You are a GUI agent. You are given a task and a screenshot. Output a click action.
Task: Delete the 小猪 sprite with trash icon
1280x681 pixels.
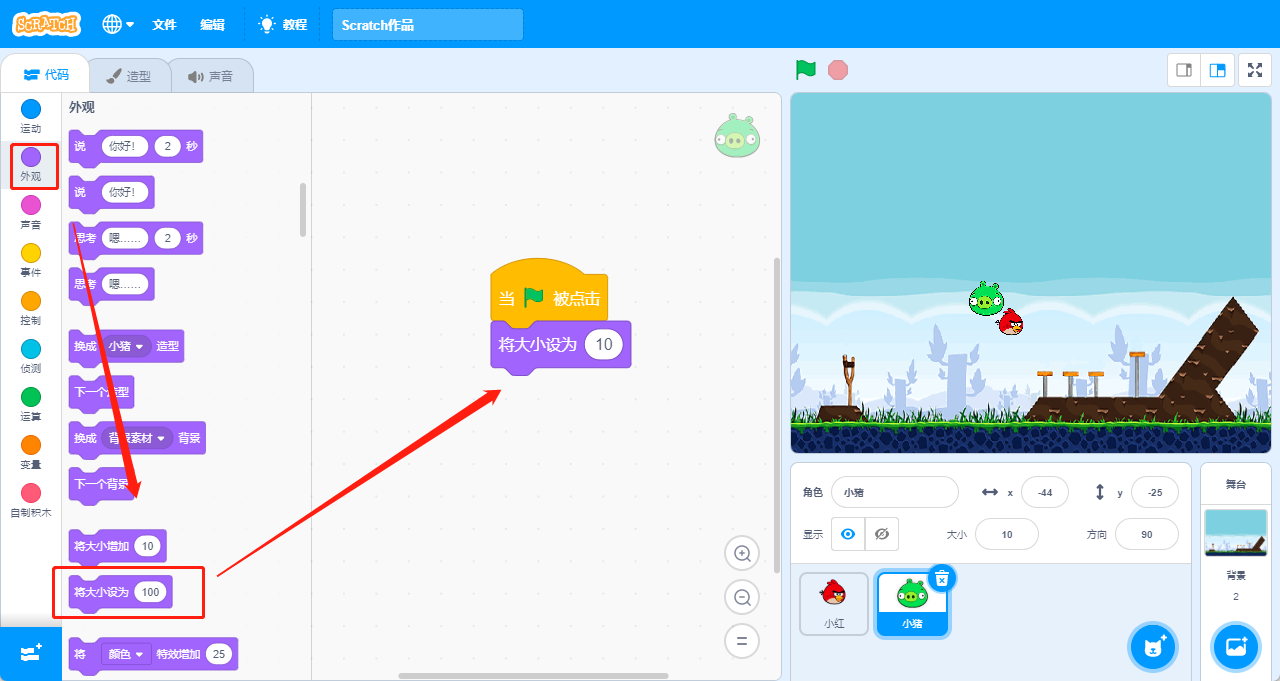coord(942,577)
